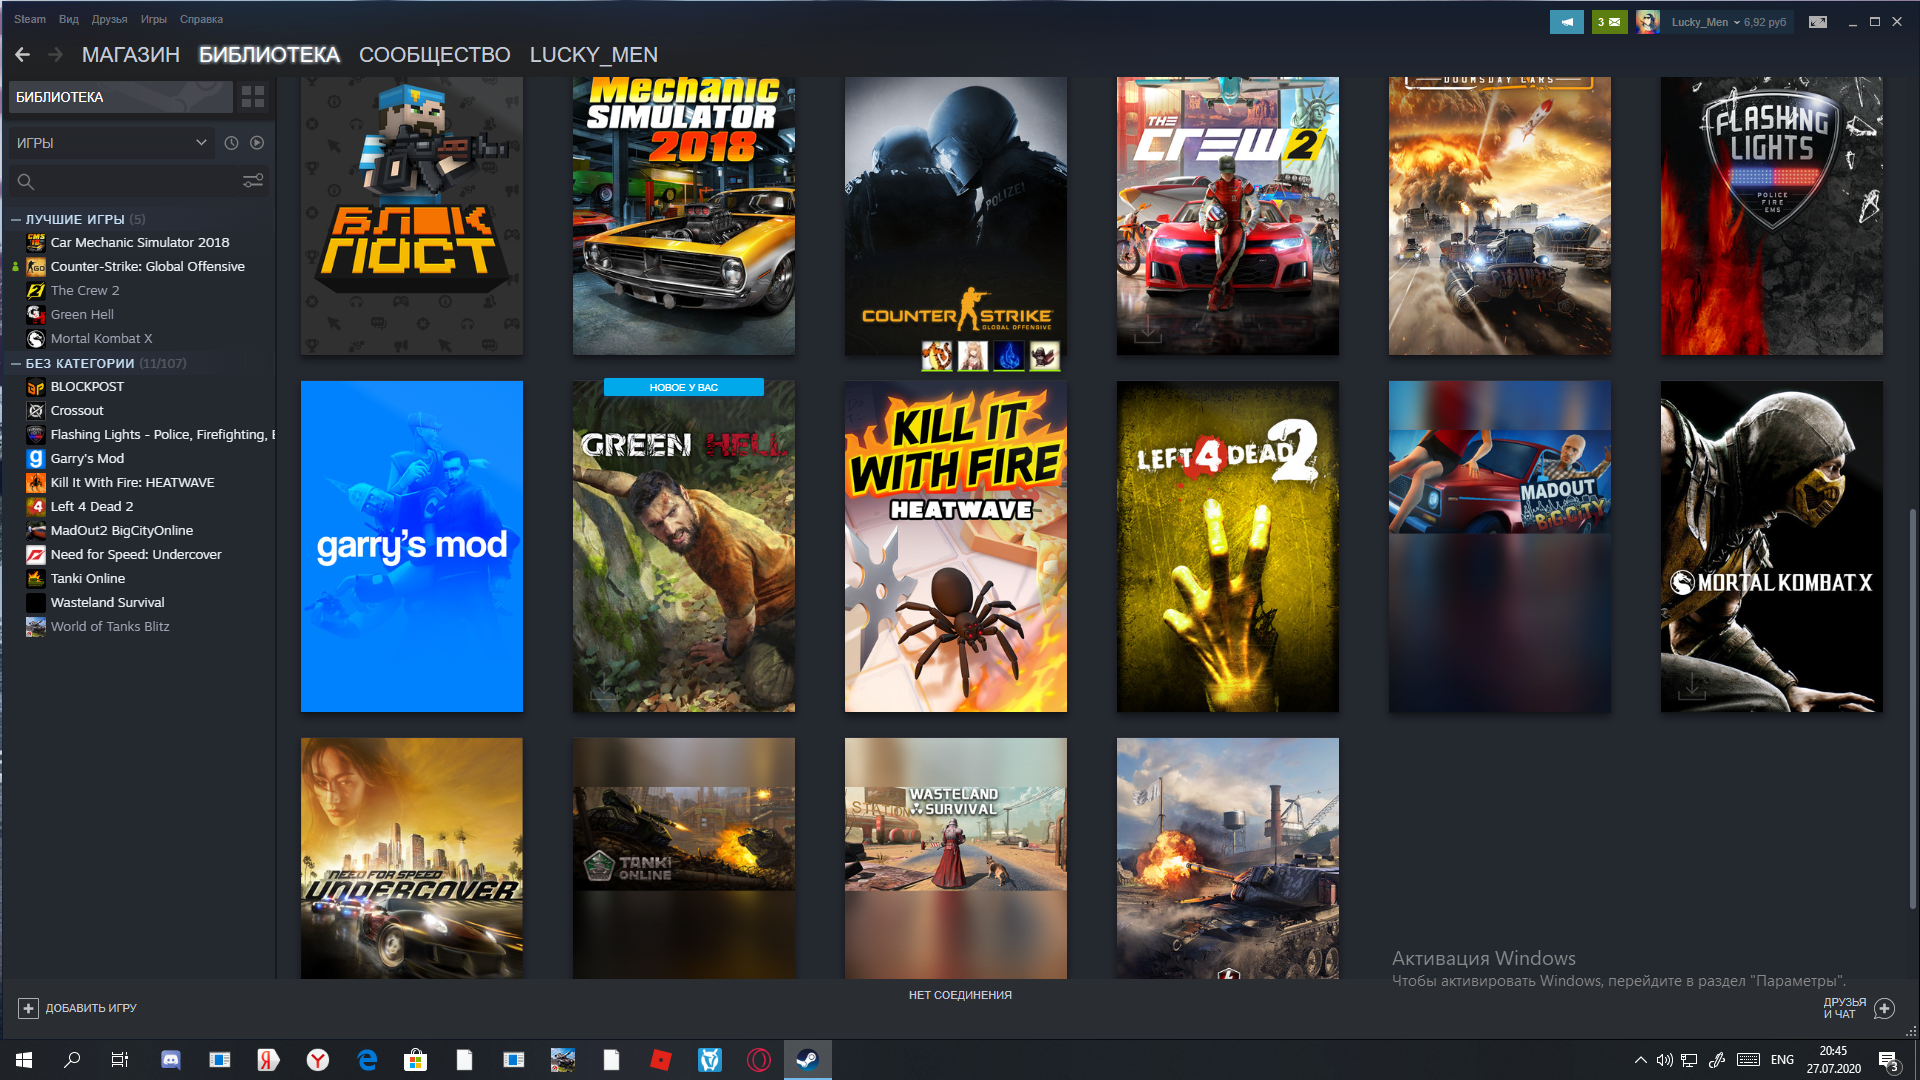Image resolution: width=1920 pixels, height=1080 pixels.
Task: Open the inbox with 3 messages
Action: tap(1609, 22)
